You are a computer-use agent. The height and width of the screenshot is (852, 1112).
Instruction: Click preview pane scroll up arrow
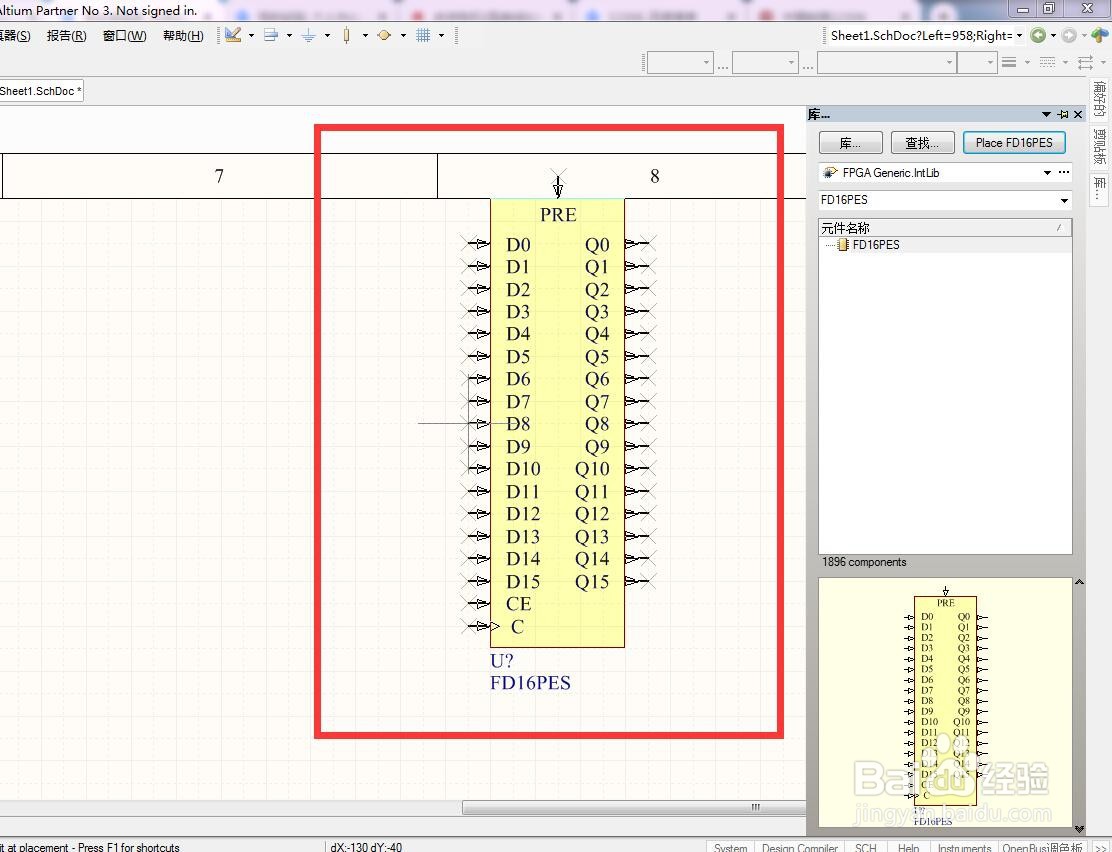tap(1079, 582)
